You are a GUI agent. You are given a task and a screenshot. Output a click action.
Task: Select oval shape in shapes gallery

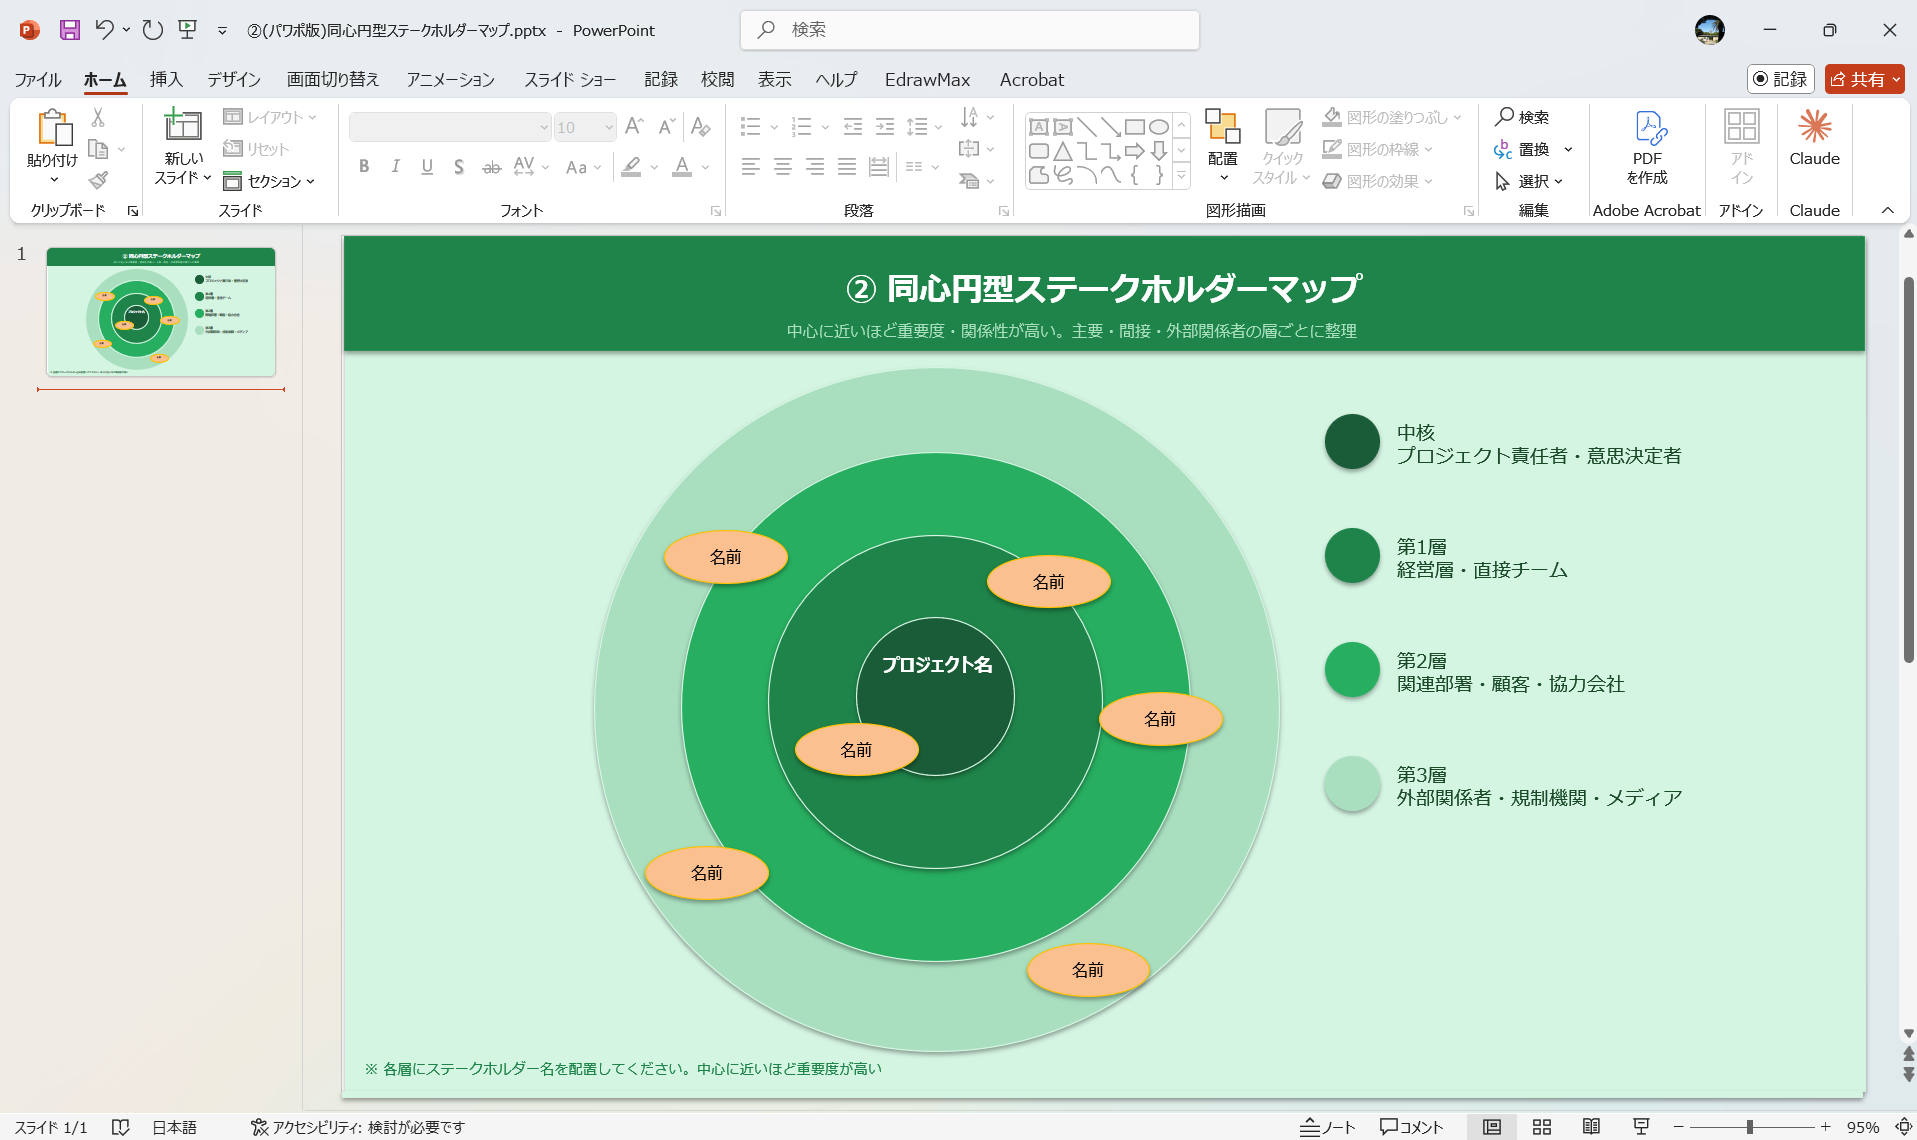click(1158, 127)
